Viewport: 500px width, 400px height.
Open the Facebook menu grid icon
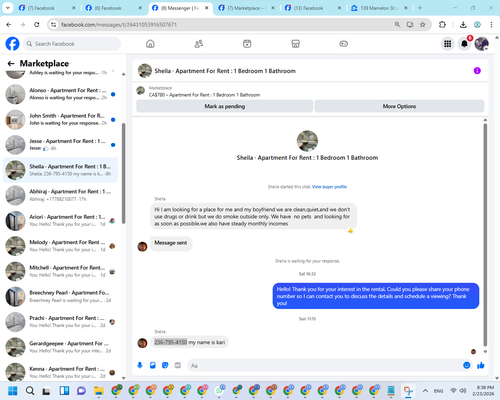[x=448, y=44]
